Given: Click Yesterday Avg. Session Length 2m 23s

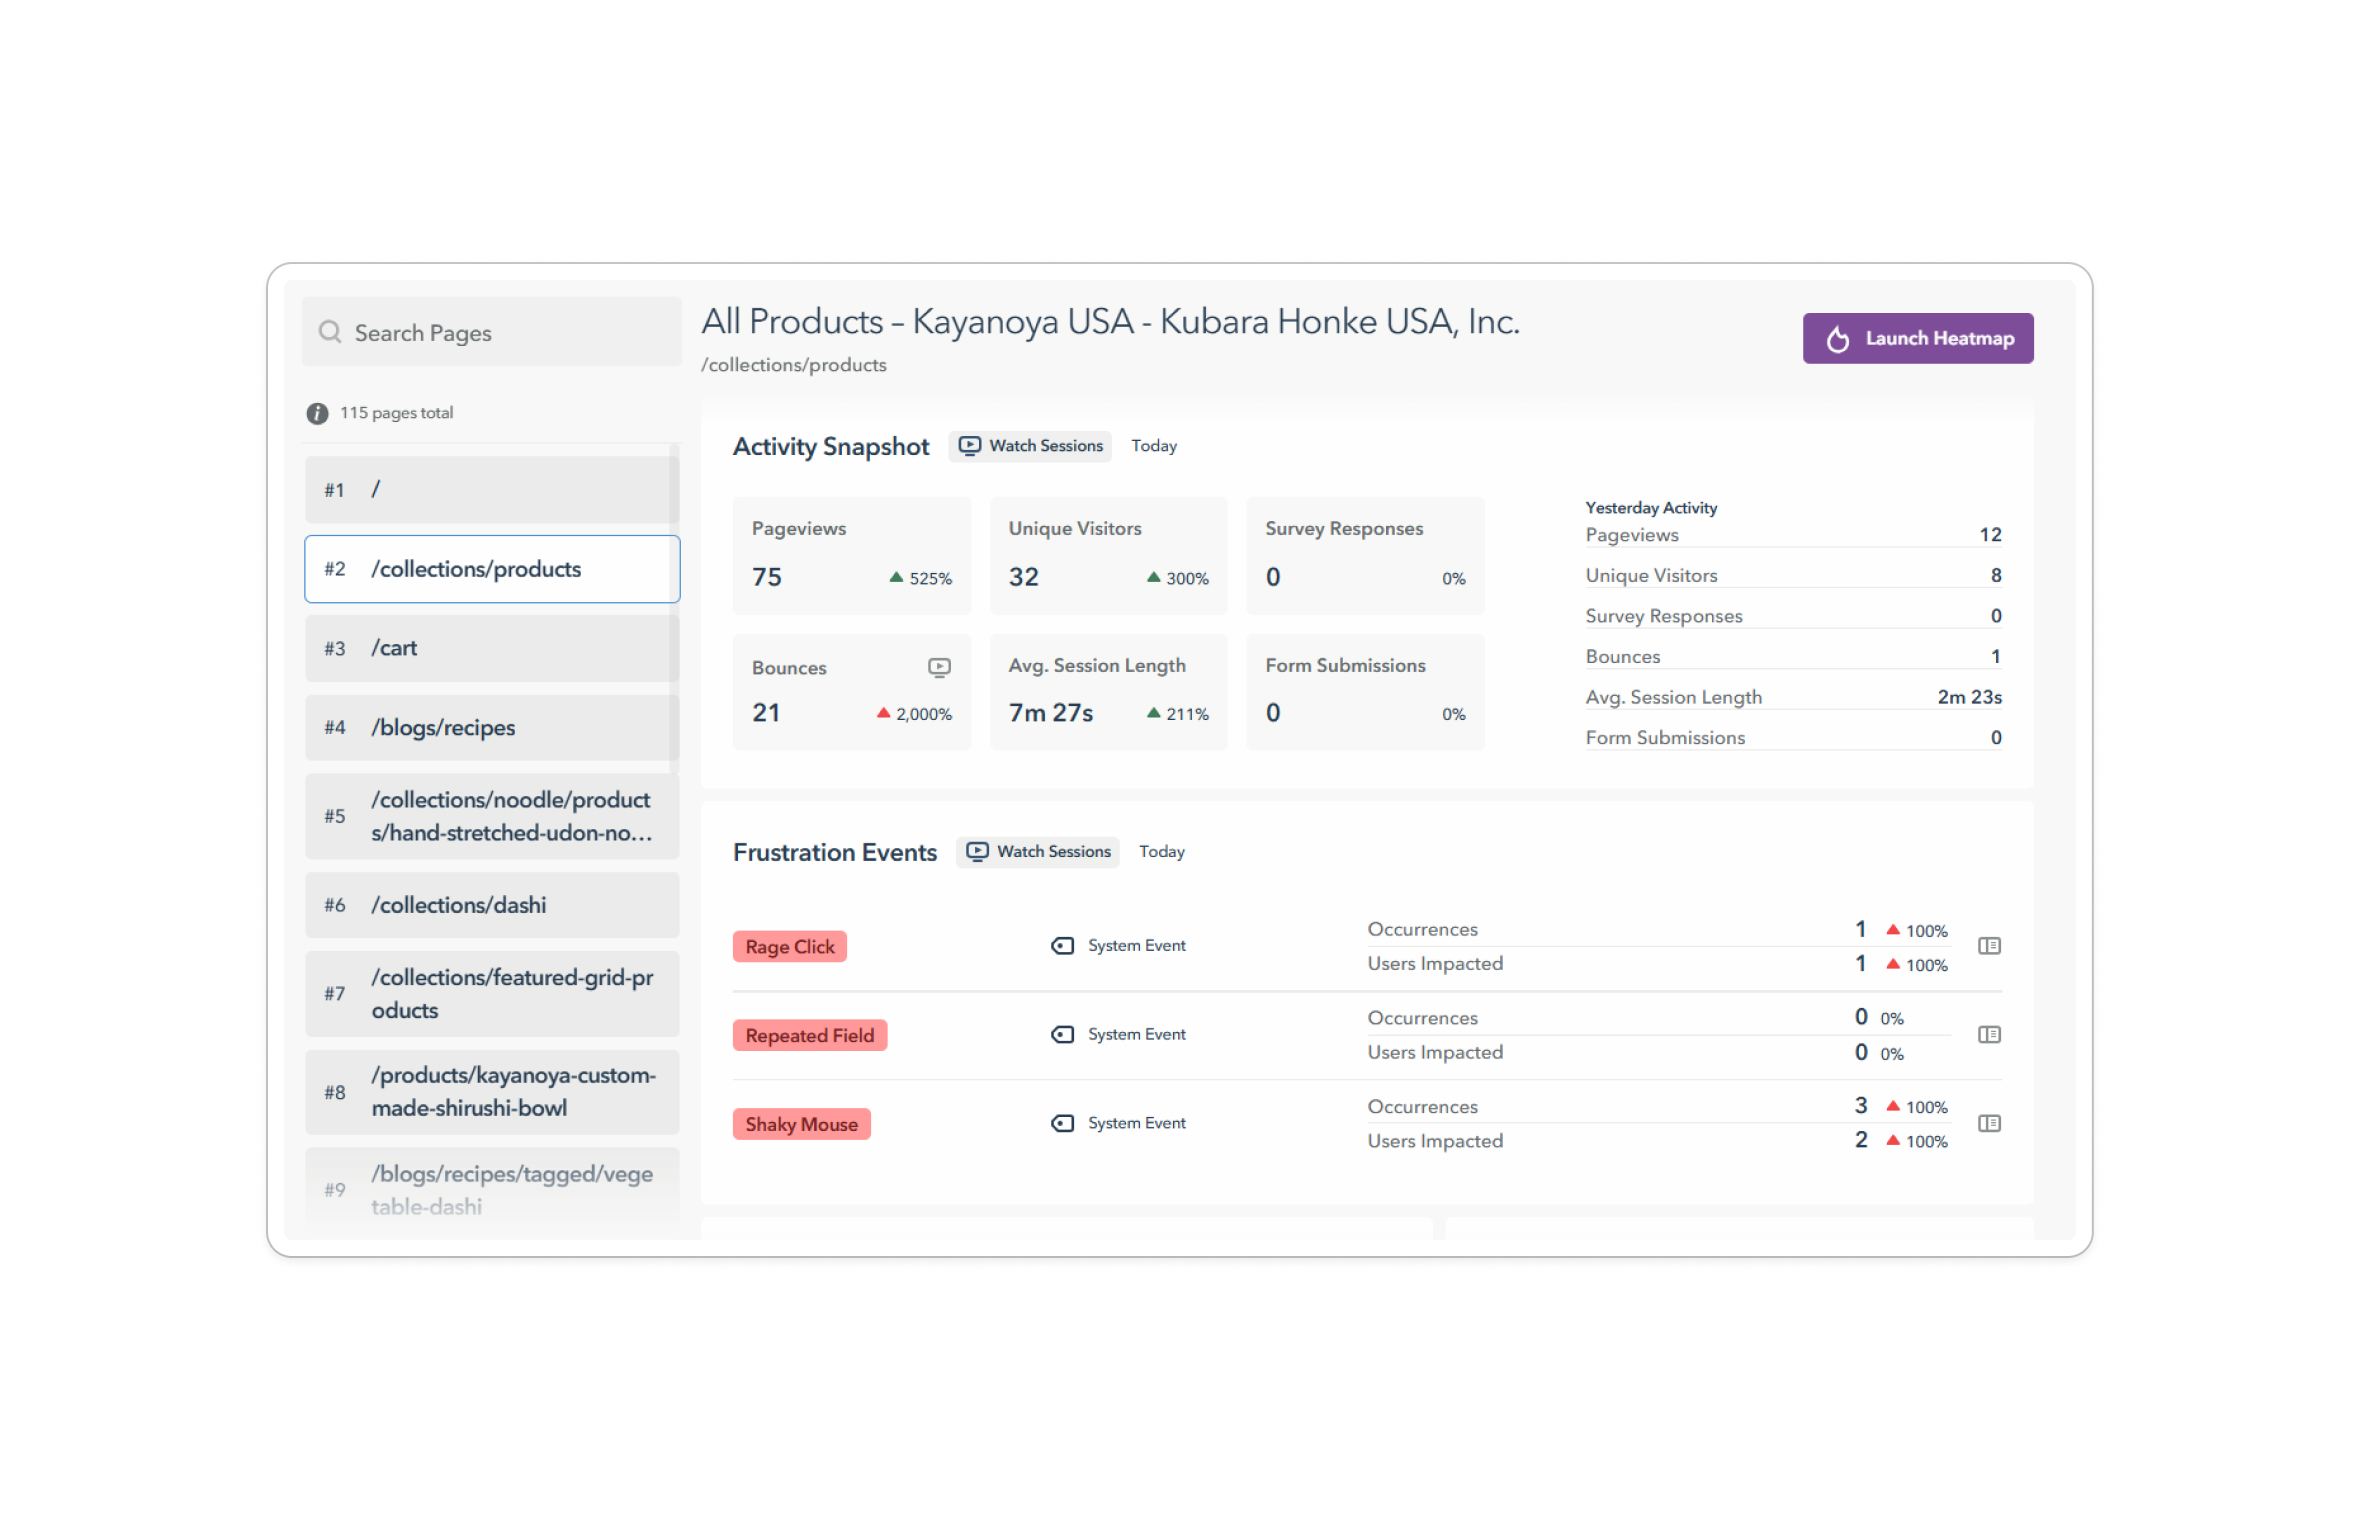Looking at the screenshot, I should [x=1969, y=698].
